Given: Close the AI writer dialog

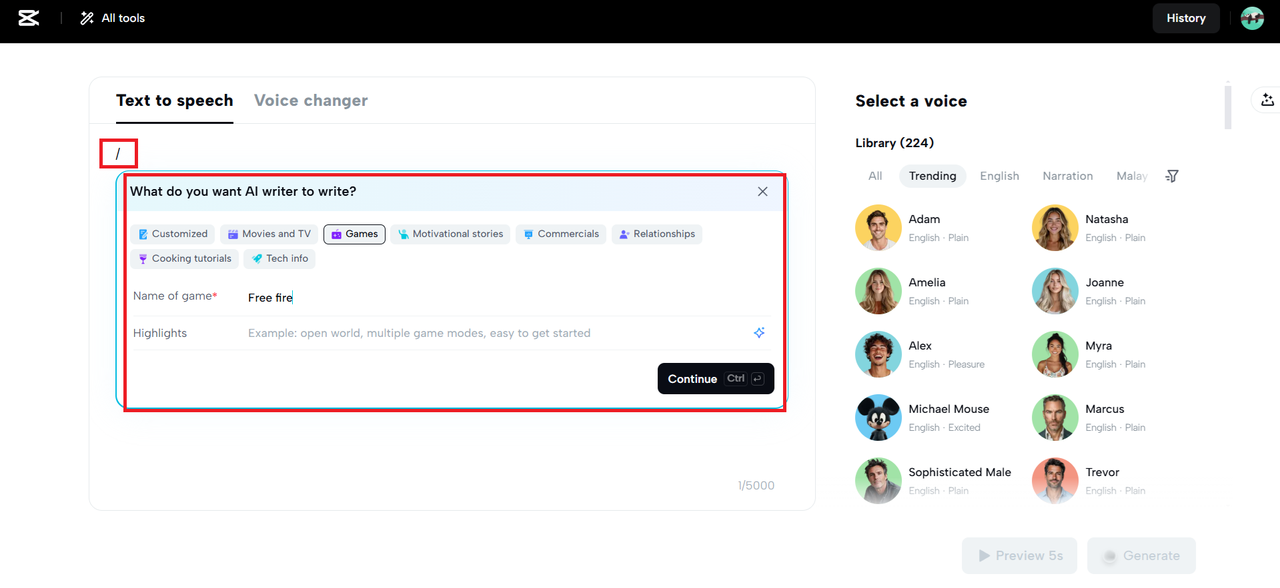Looking at the screenshot, I should [x=763, y=191].
